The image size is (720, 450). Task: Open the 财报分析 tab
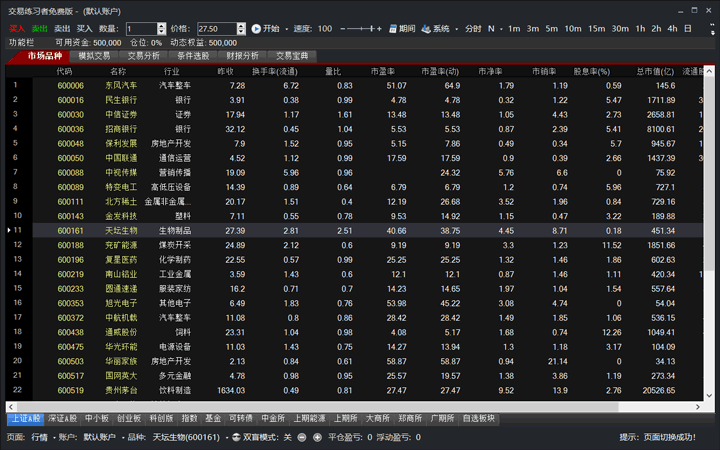click(x=242, y=56)
